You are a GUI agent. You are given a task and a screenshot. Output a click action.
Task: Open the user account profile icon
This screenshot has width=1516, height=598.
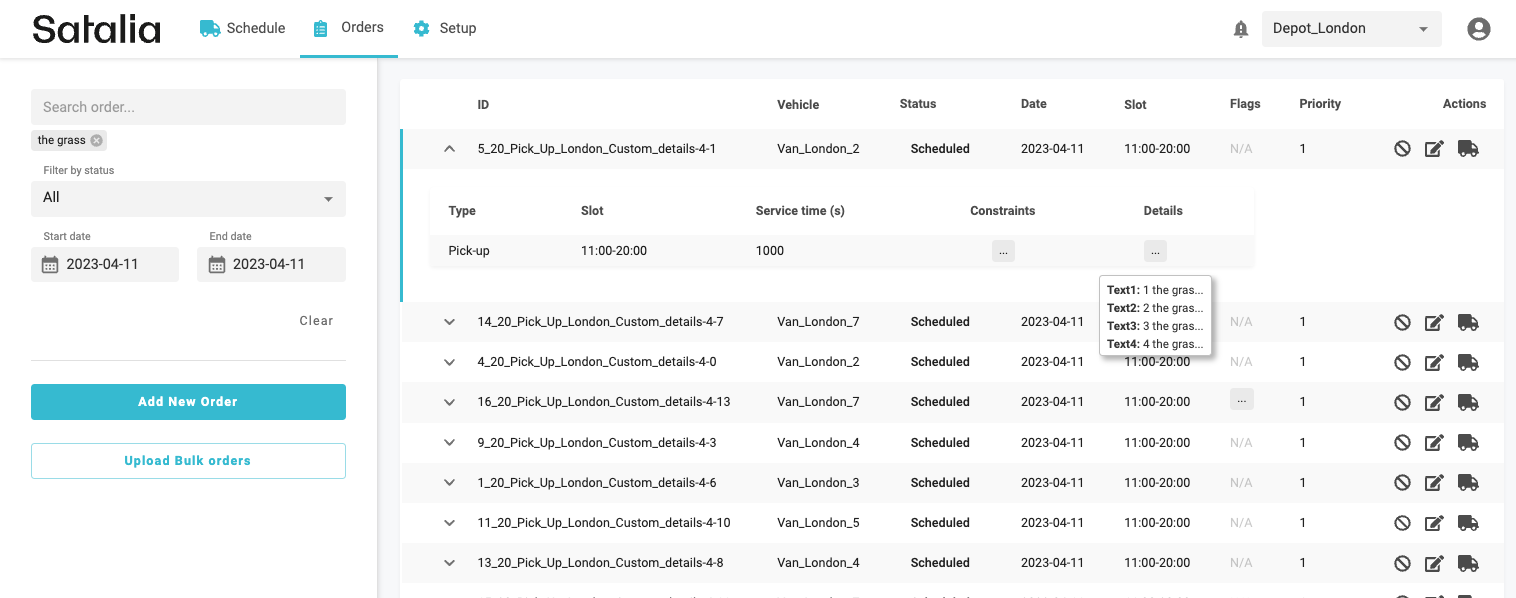point(1478,29)
